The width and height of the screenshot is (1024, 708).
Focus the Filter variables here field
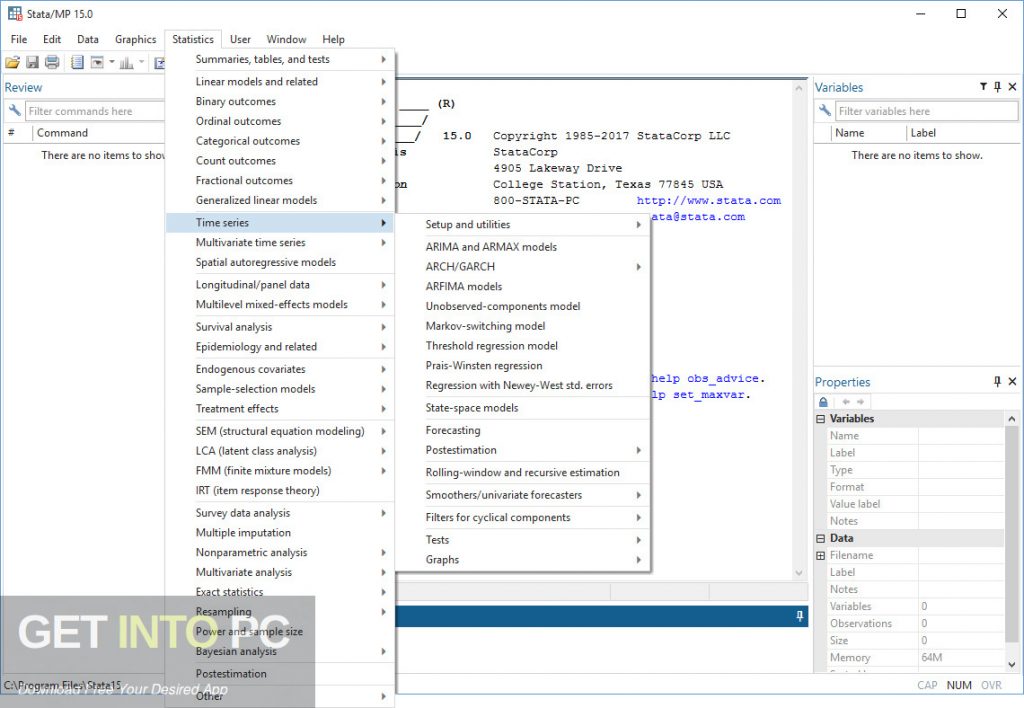coord(926,111)
